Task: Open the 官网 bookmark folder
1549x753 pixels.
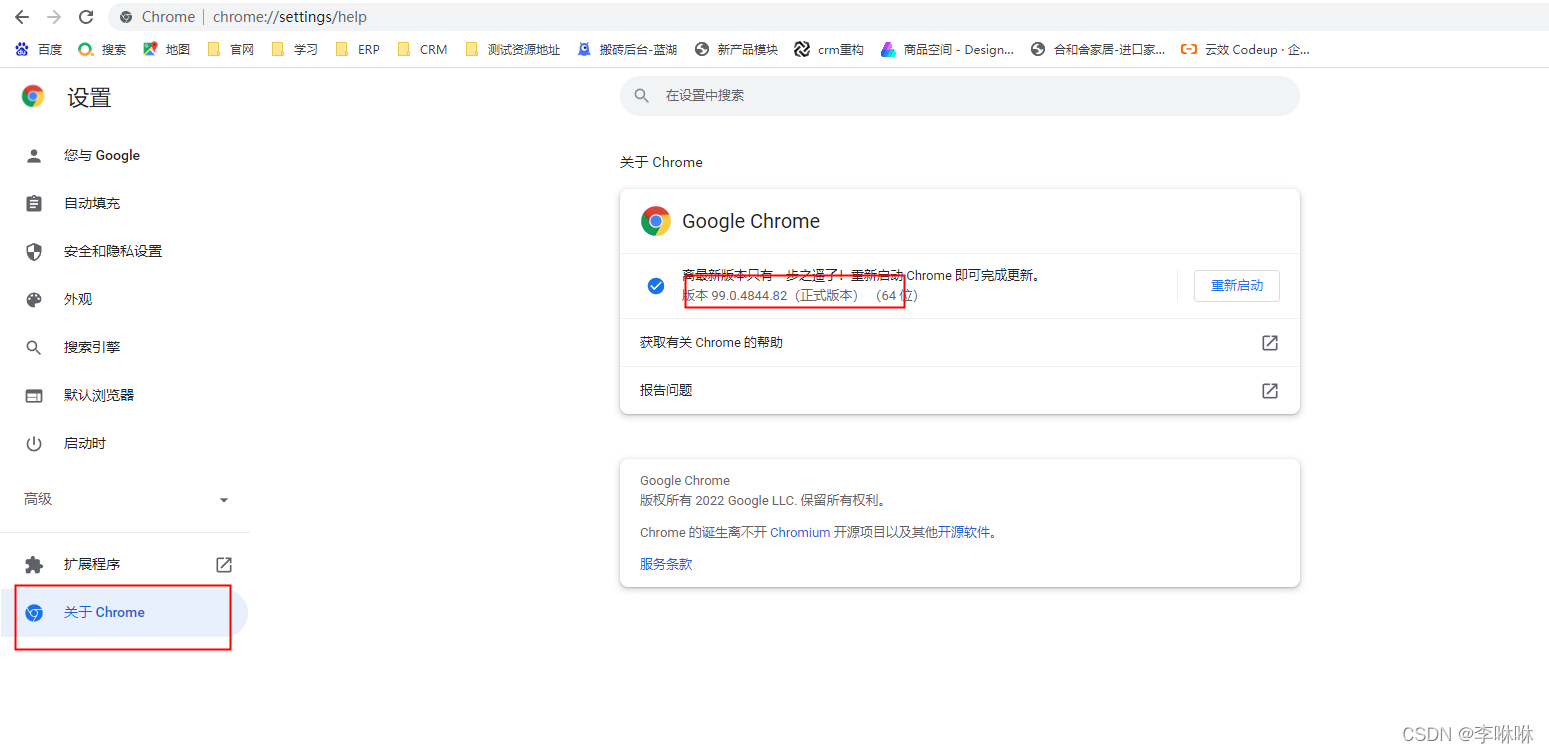Action: point(230,49)
